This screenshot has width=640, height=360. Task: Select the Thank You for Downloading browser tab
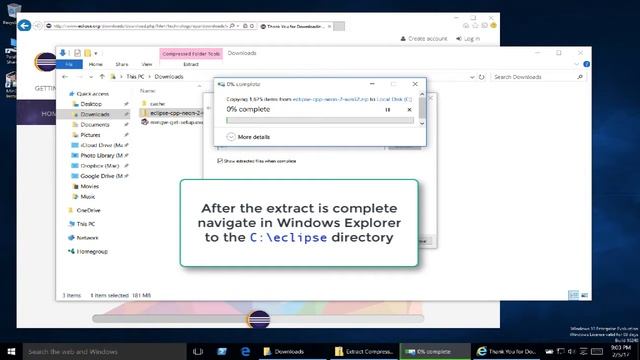(x=296, y=26)
